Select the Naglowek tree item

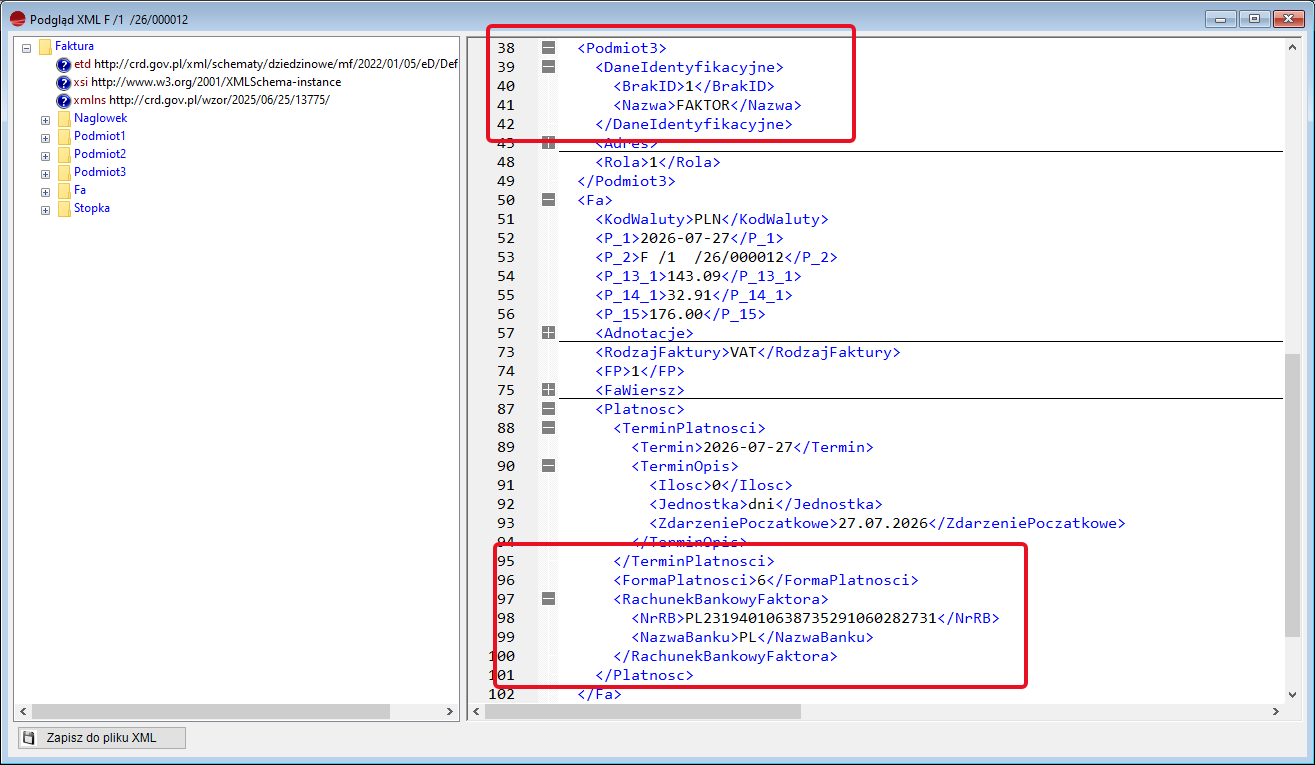coord(101,118)
